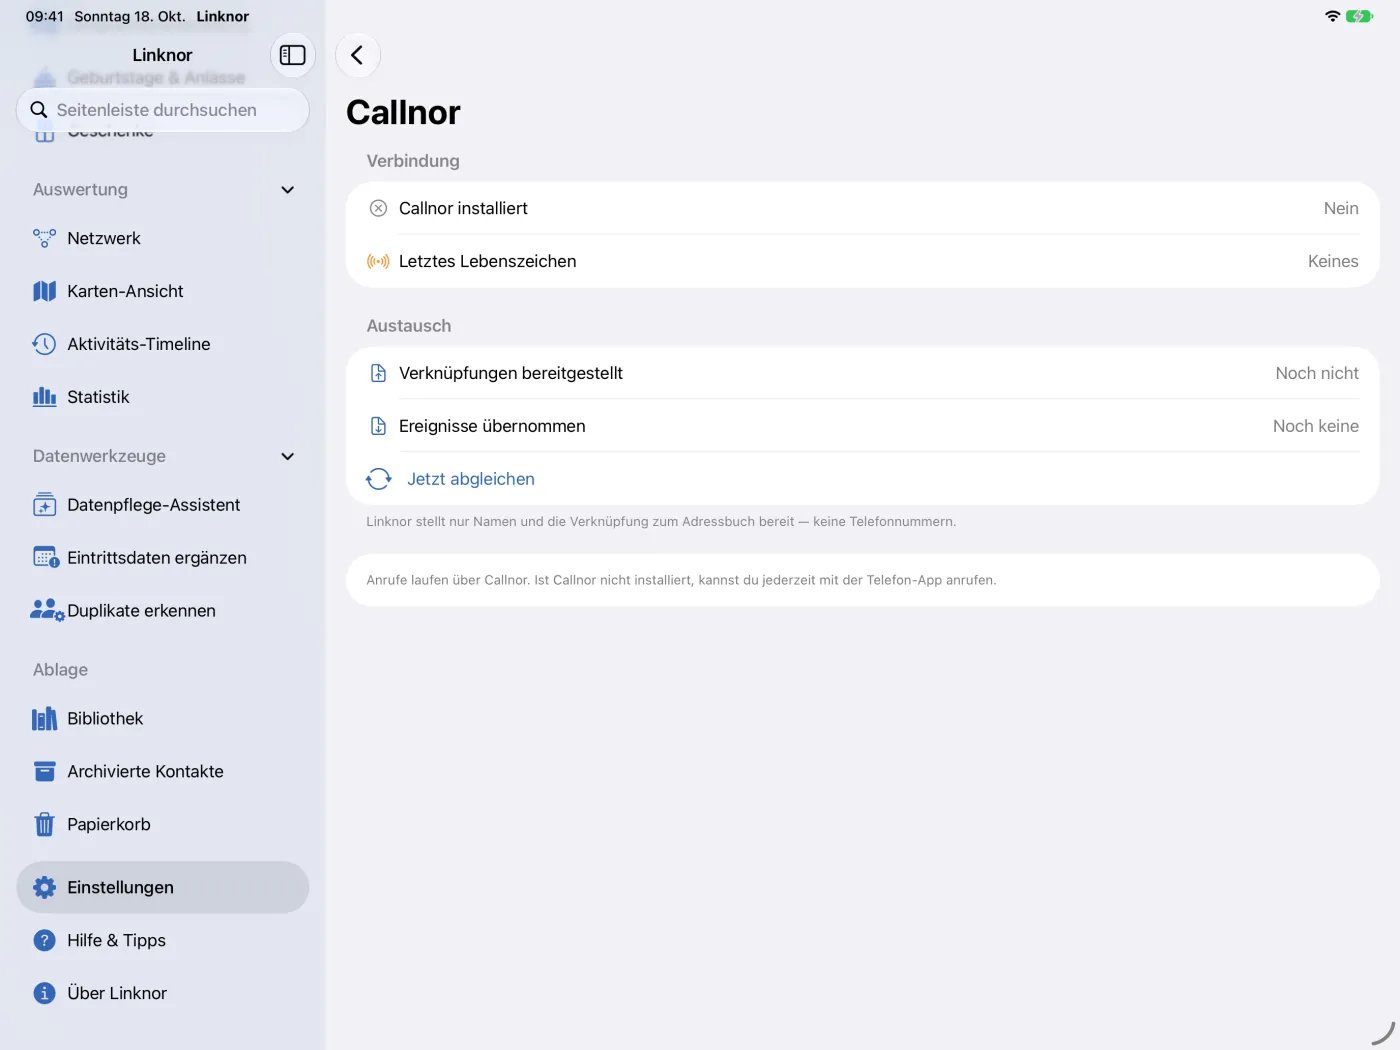Image resolution: width=1400 pixels, height=1050 pixels.
Task: Click the 'Nein' status value
Action: pyautogui.click(x=1341, y=208)
